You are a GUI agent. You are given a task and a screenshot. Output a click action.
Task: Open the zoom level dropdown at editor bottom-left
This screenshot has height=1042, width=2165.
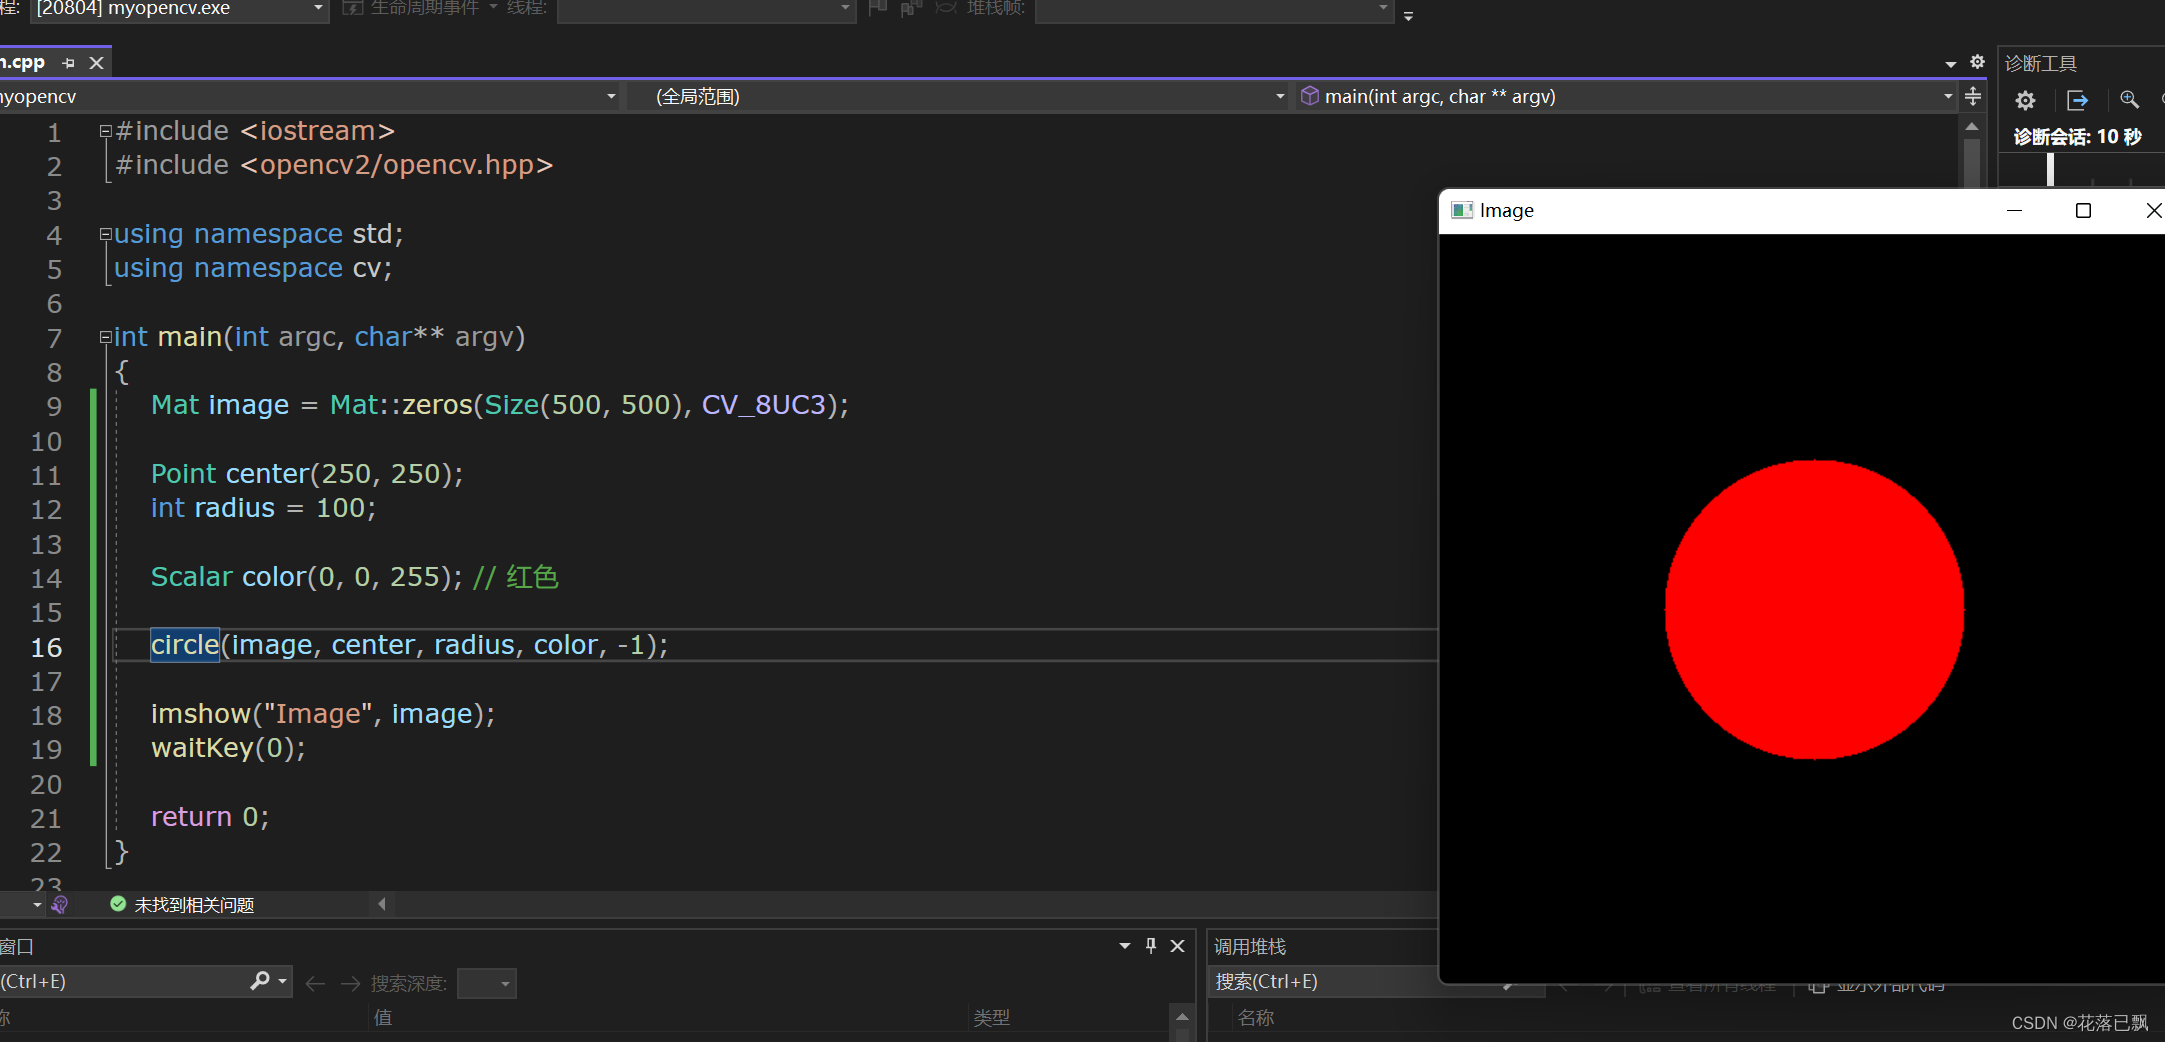37,905
